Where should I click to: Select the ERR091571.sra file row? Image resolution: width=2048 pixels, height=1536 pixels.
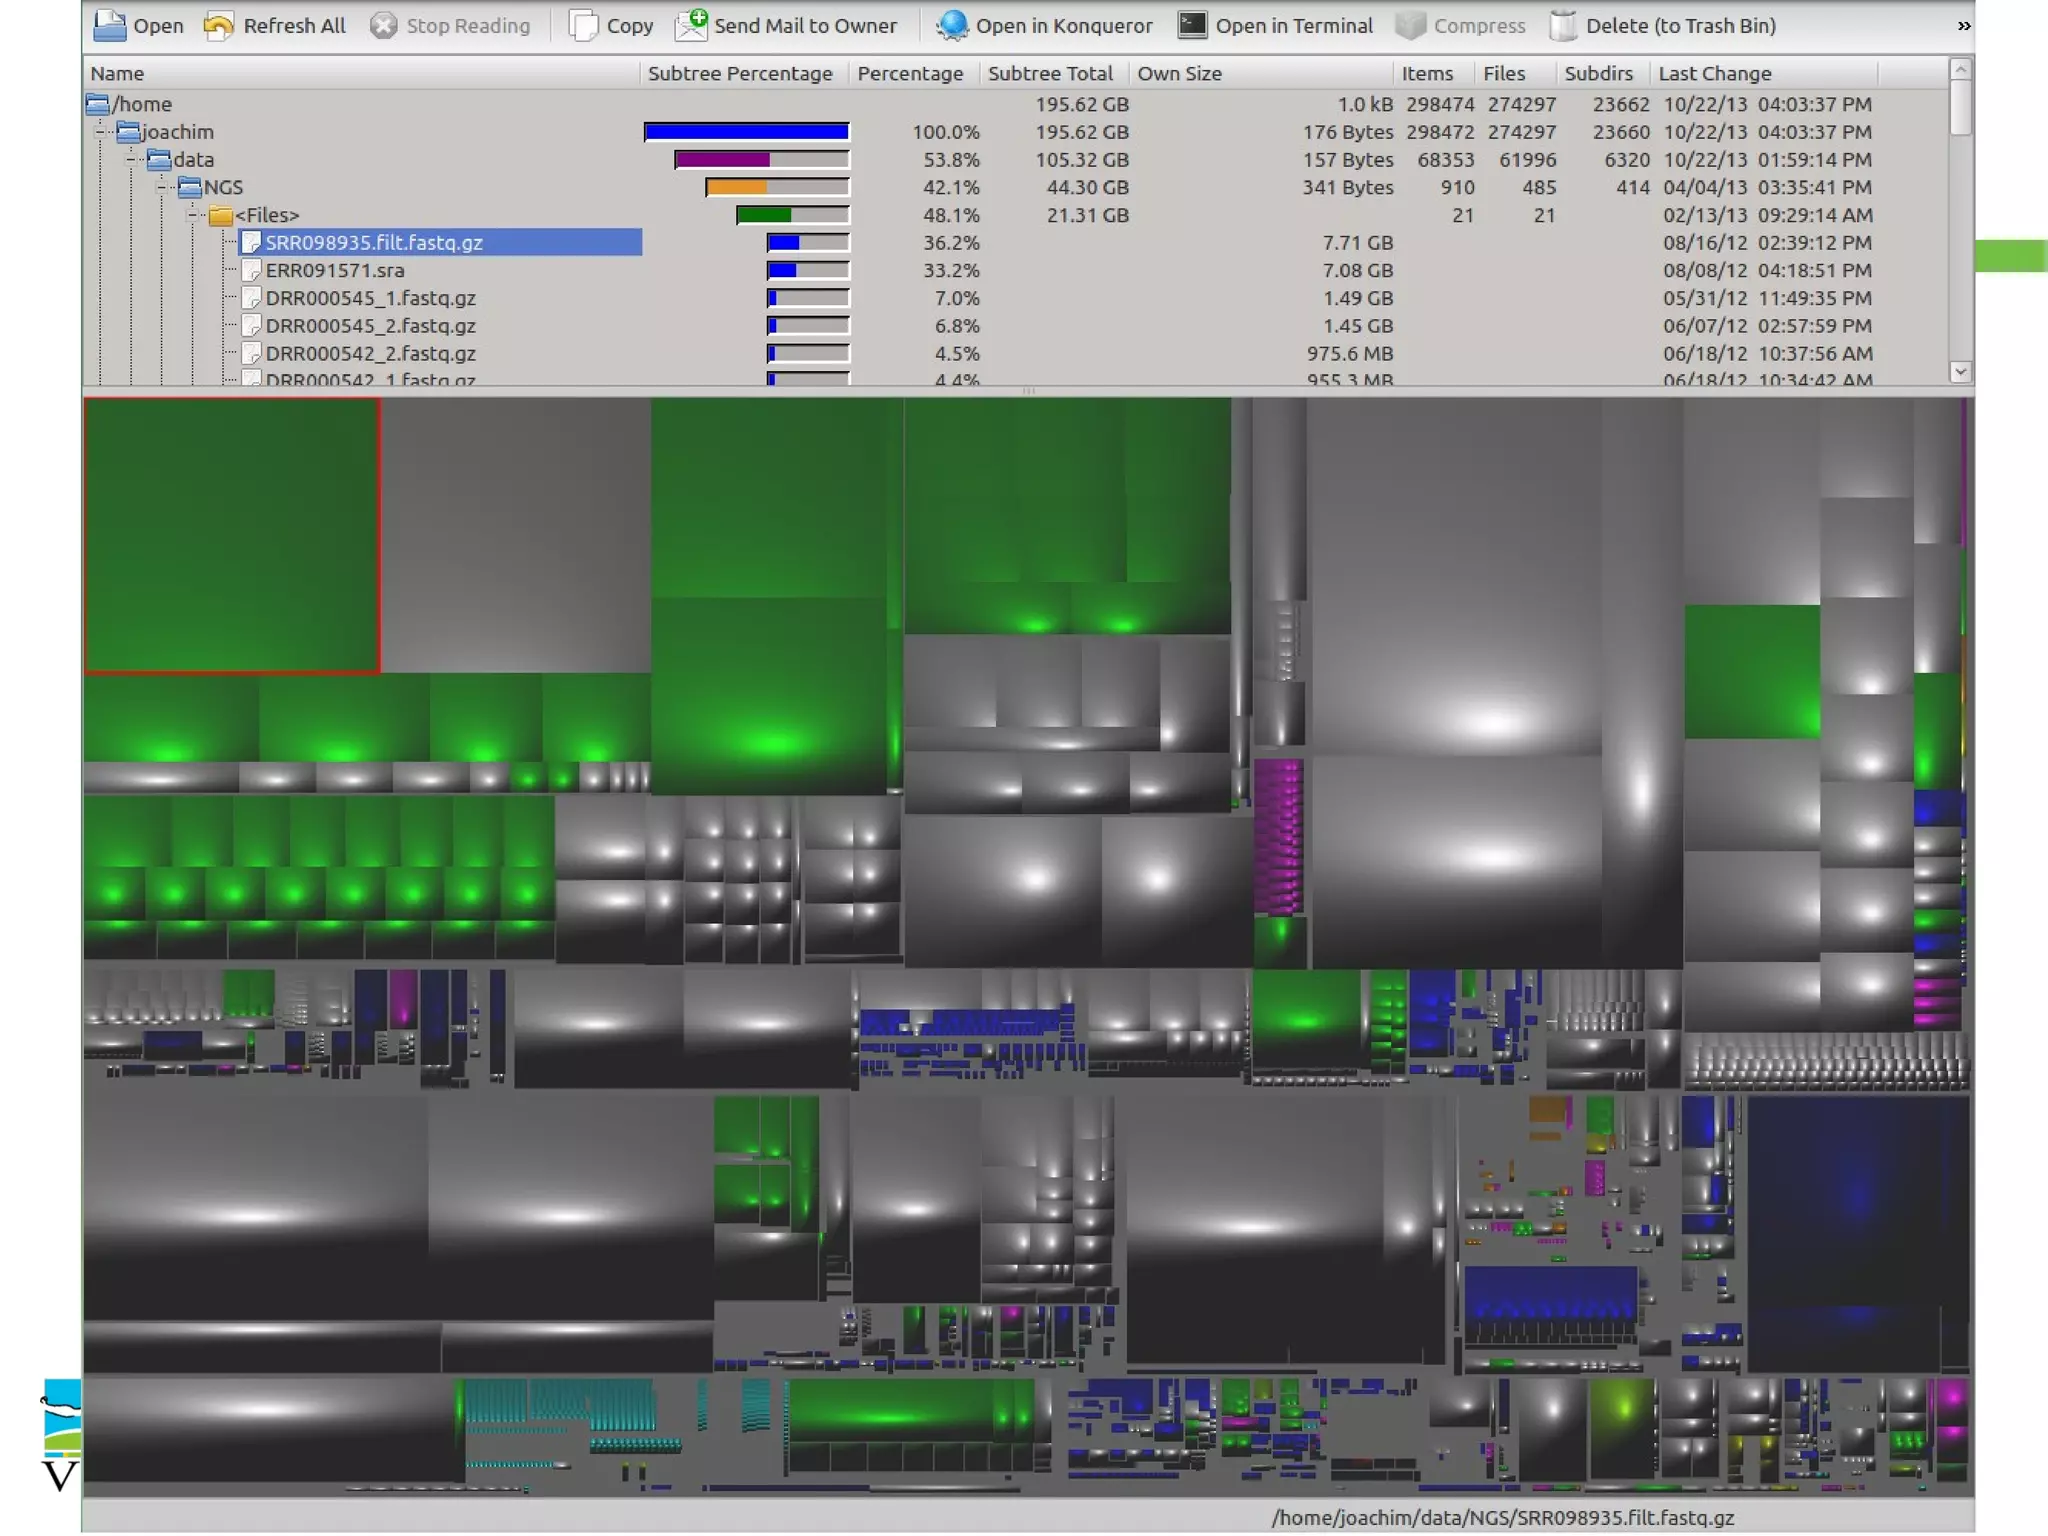click(335, 271)
